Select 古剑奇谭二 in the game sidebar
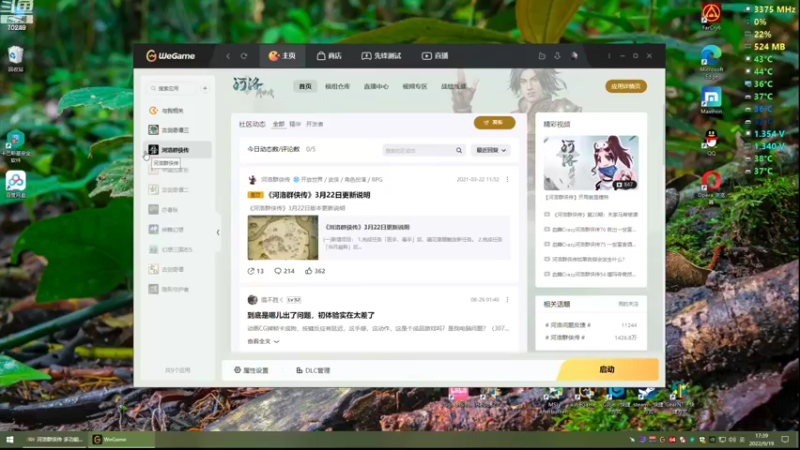Image resolution: width=800 pixels, height=450 pixels. (x=177, y=190)
